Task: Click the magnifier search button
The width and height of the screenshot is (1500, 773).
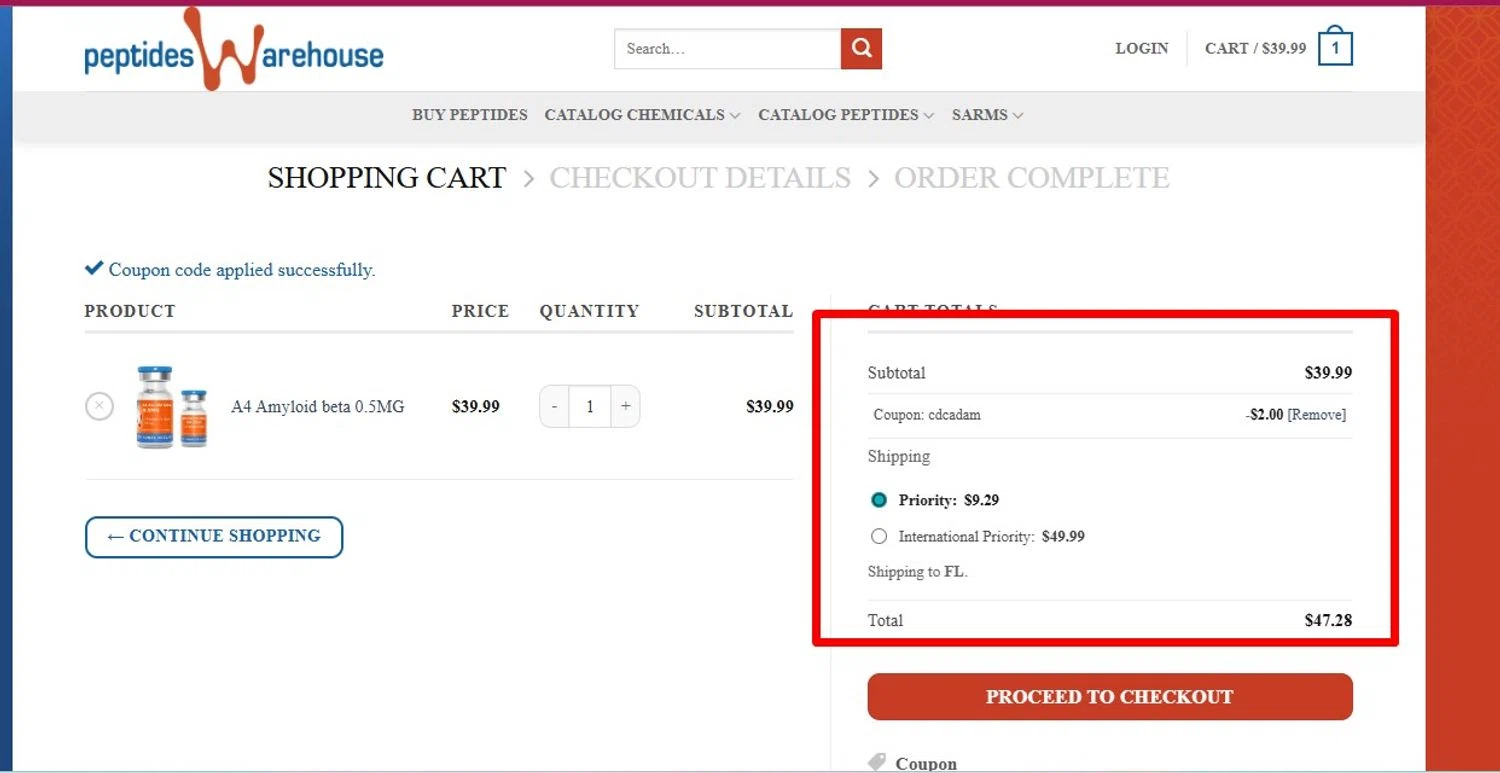Action: point(861,48)
